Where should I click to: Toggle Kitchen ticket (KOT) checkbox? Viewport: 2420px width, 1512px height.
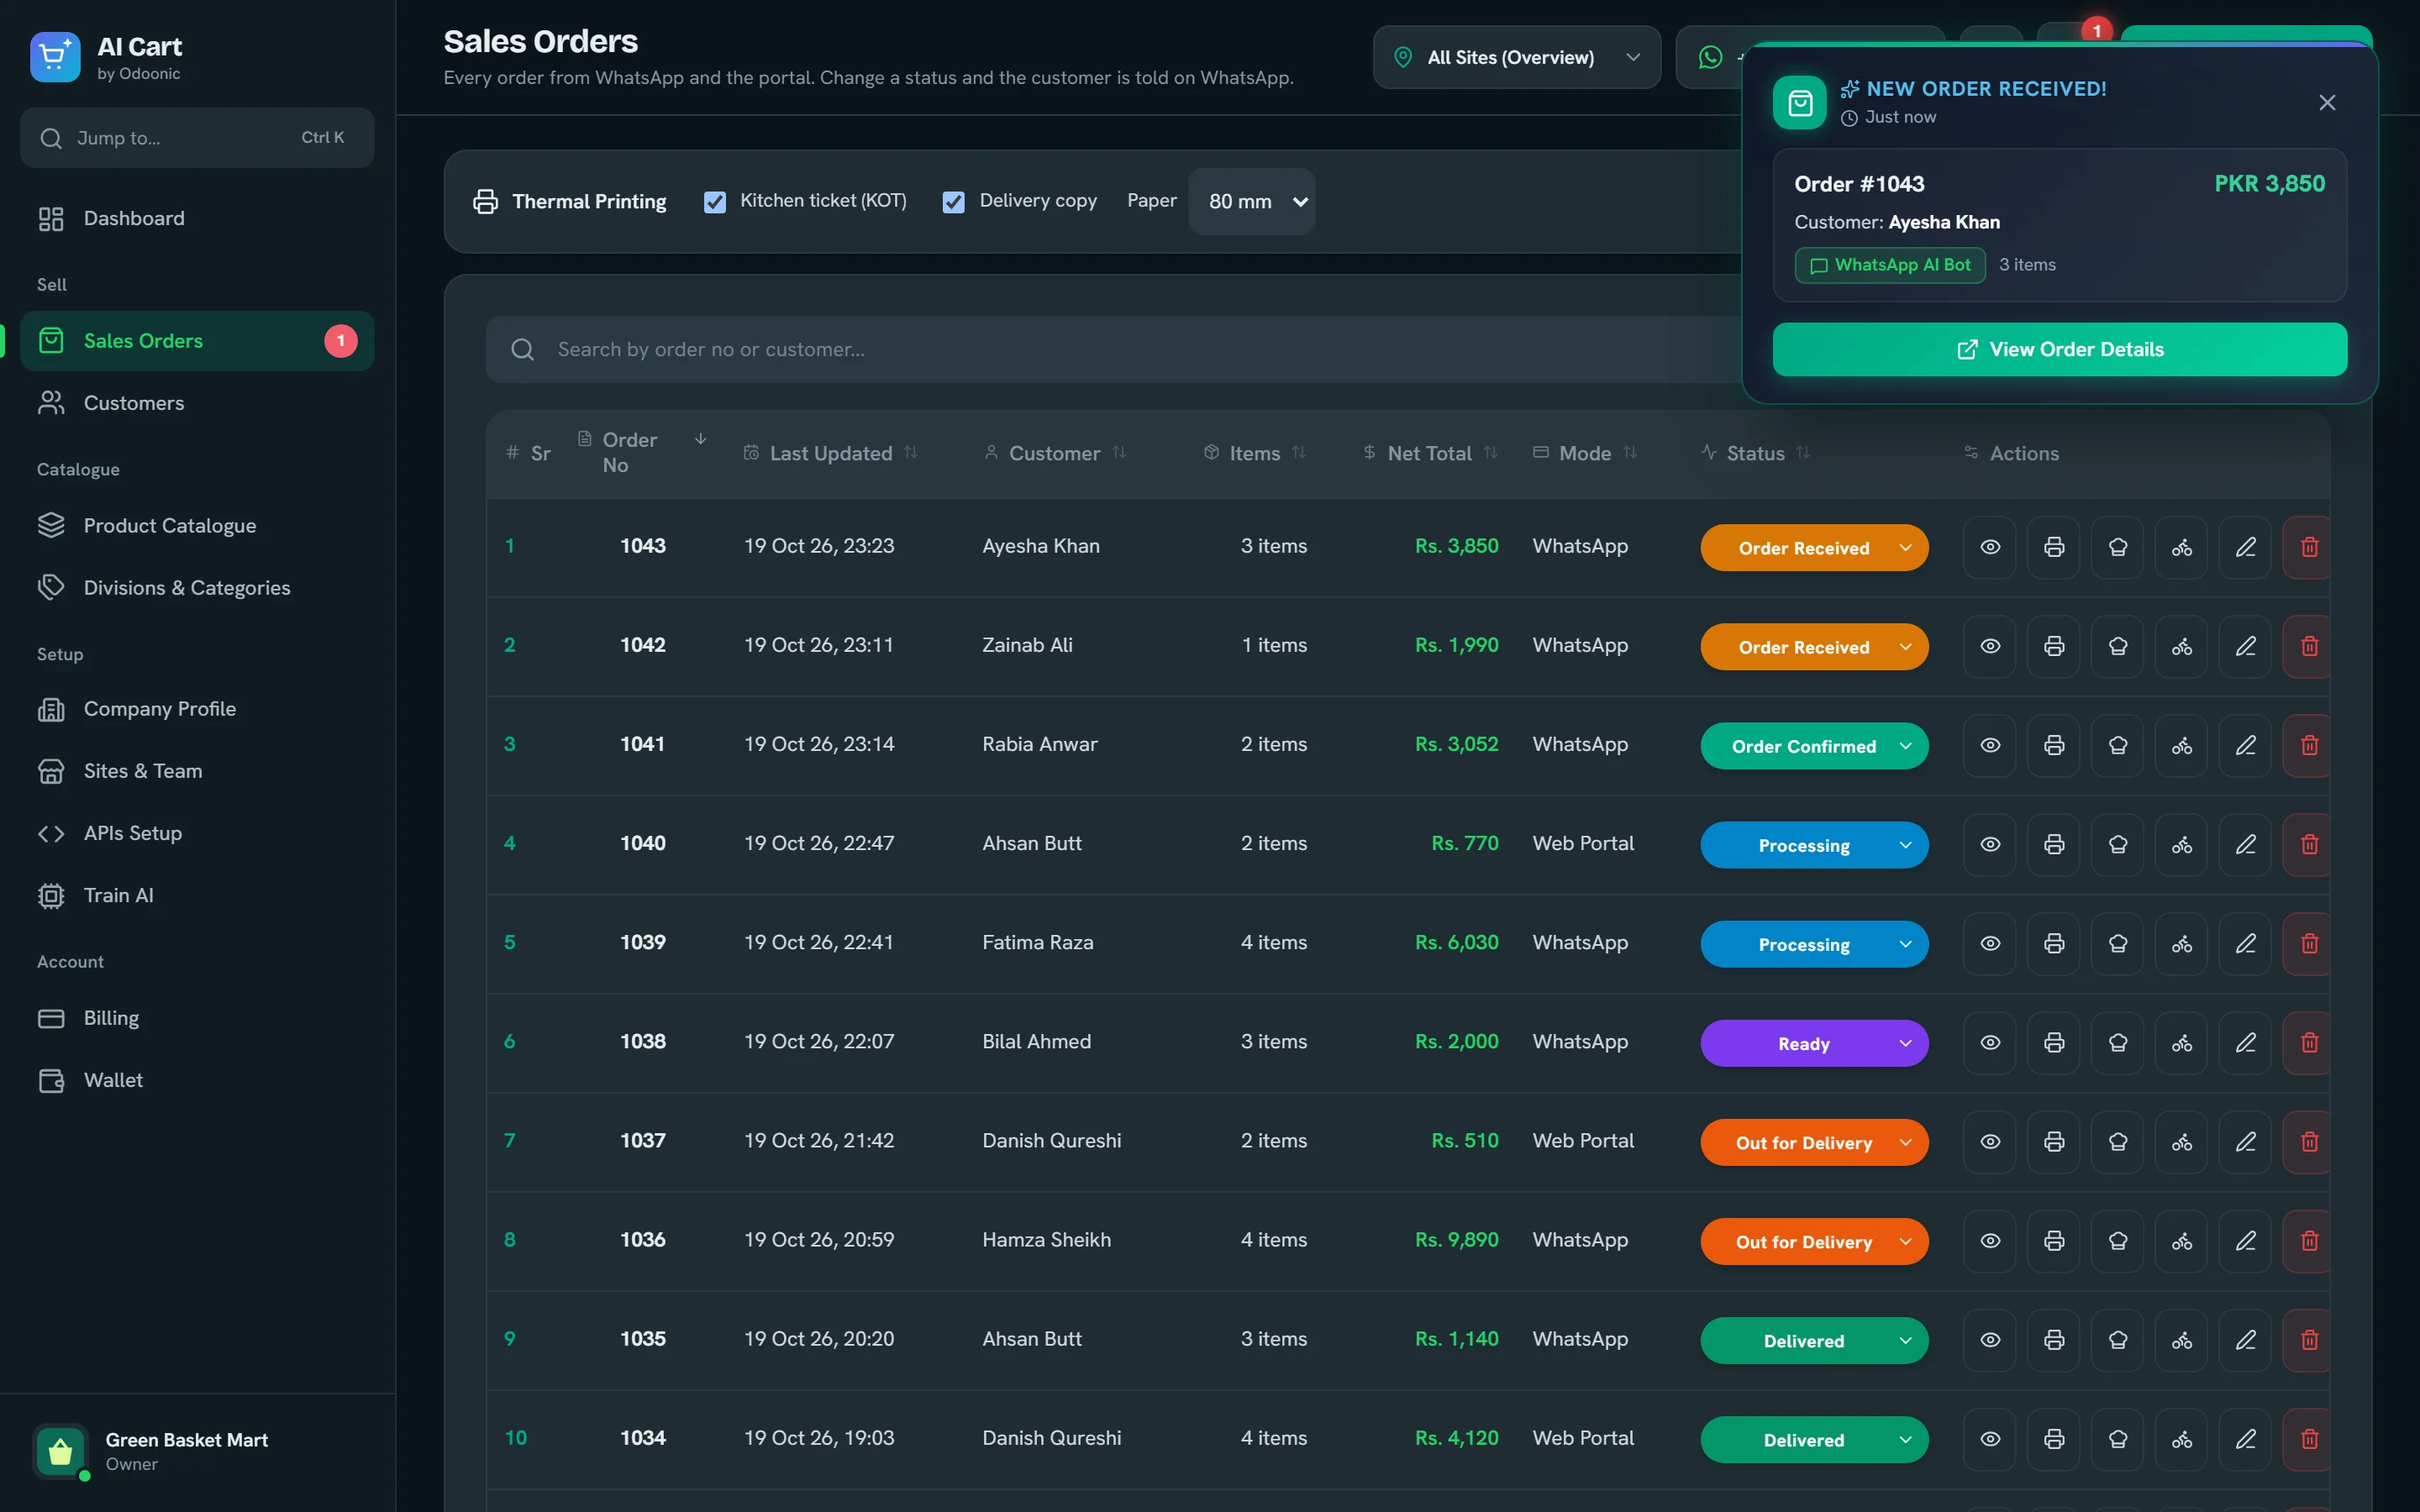pos(715,202)
